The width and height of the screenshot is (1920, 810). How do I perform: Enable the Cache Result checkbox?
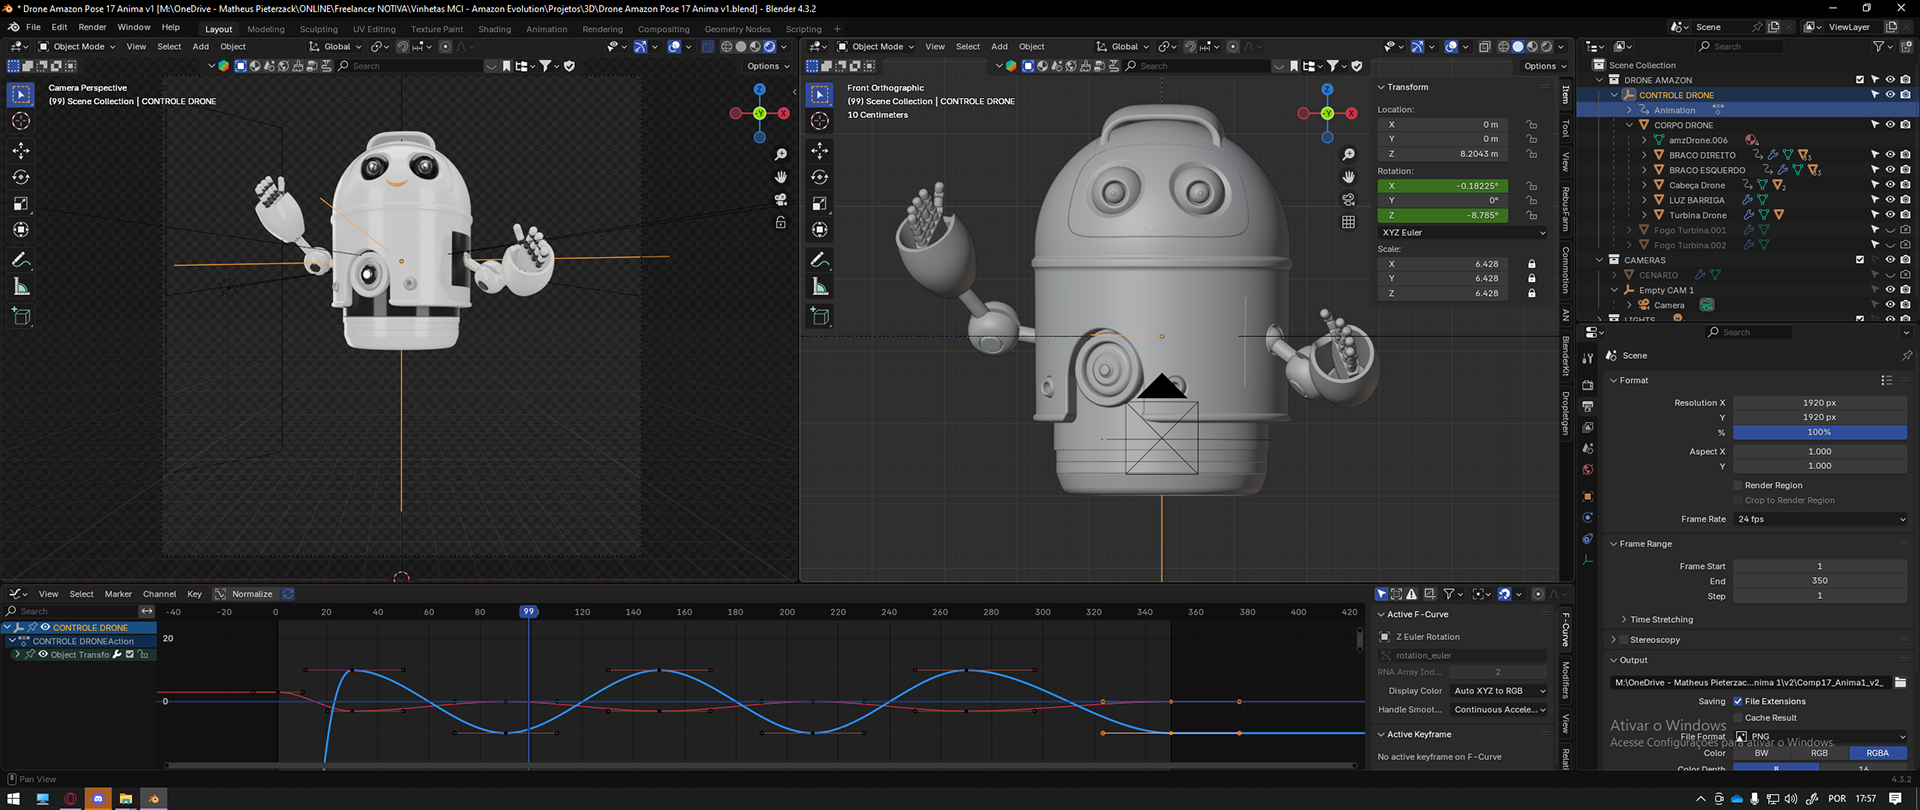1738,717
